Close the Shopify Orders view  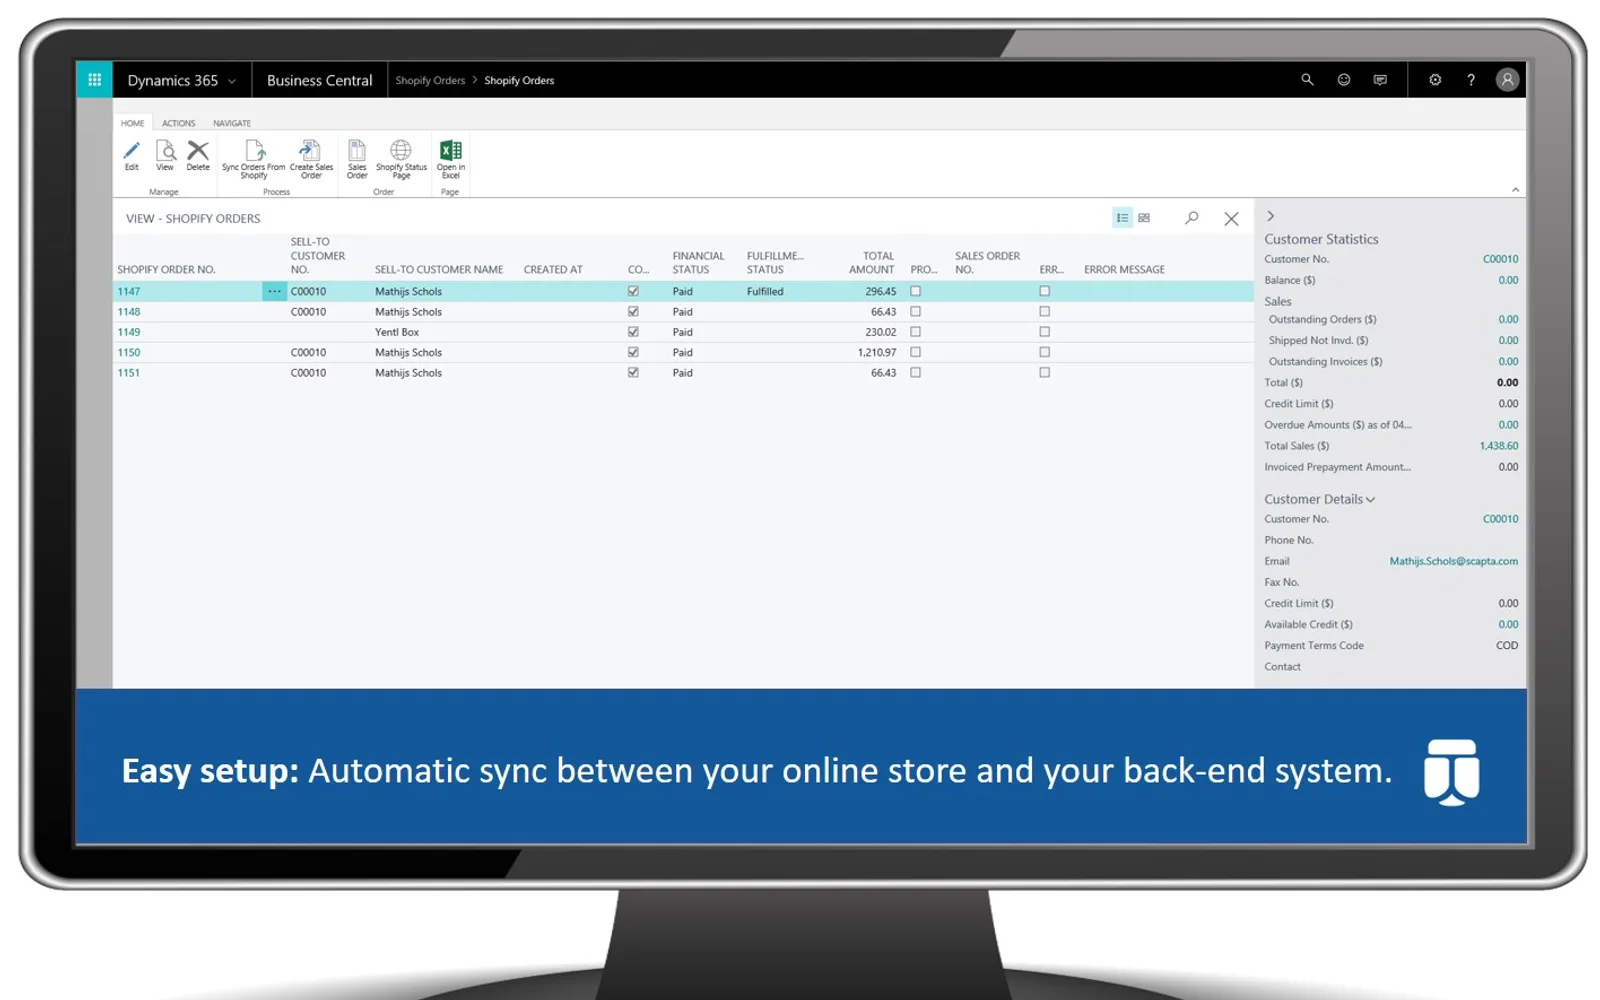pyautogui.click(x=1231, y=219)
